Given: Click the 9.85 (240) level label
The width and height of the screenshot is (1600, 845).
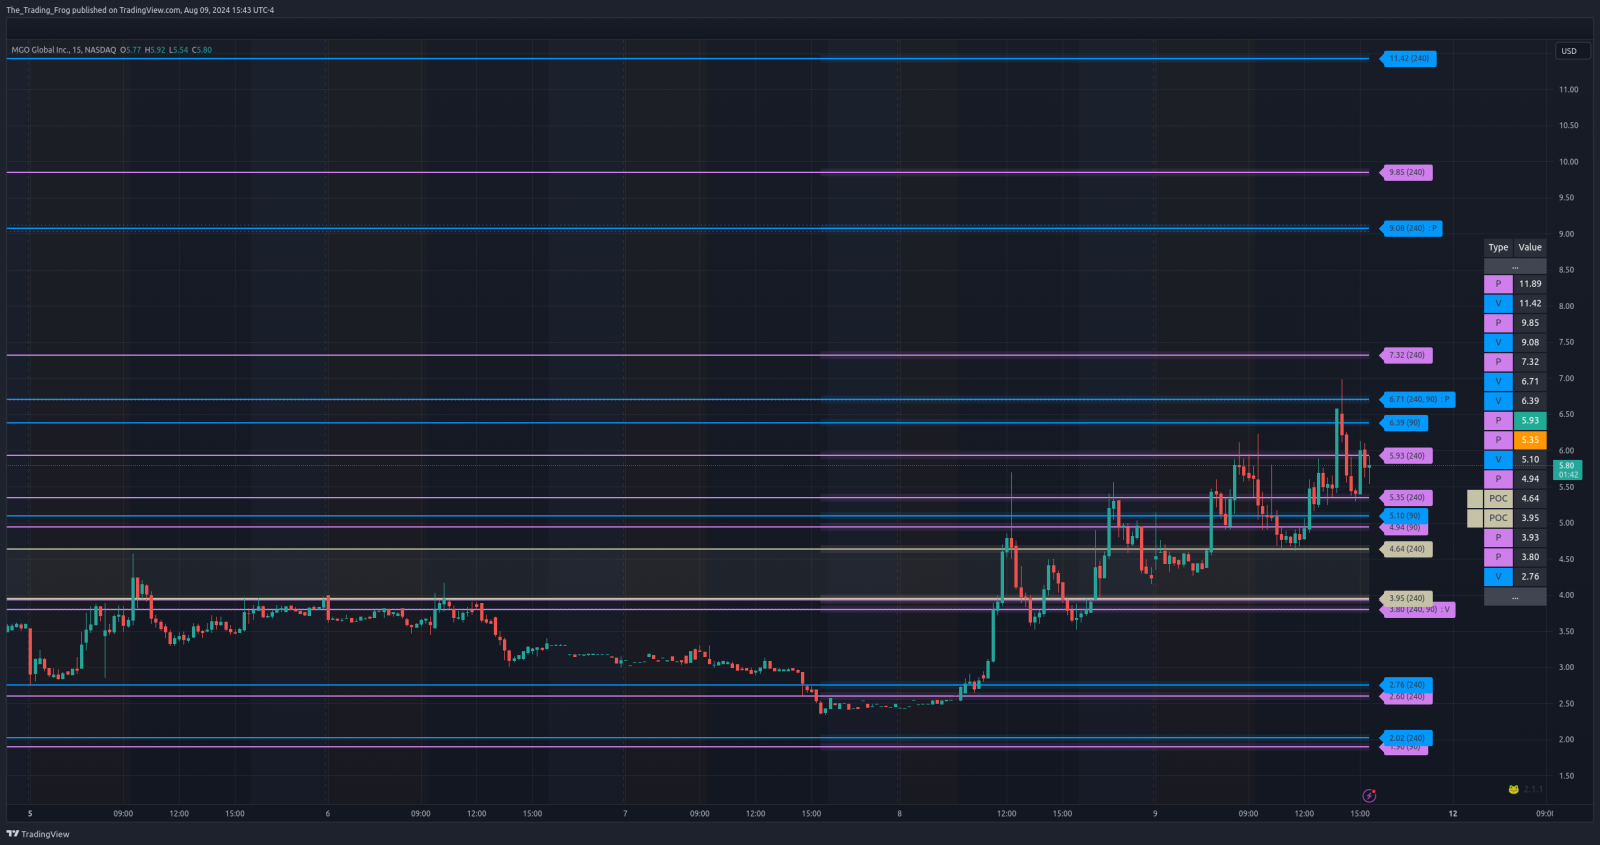Looking at the screenshot, I should point(1406,173).
